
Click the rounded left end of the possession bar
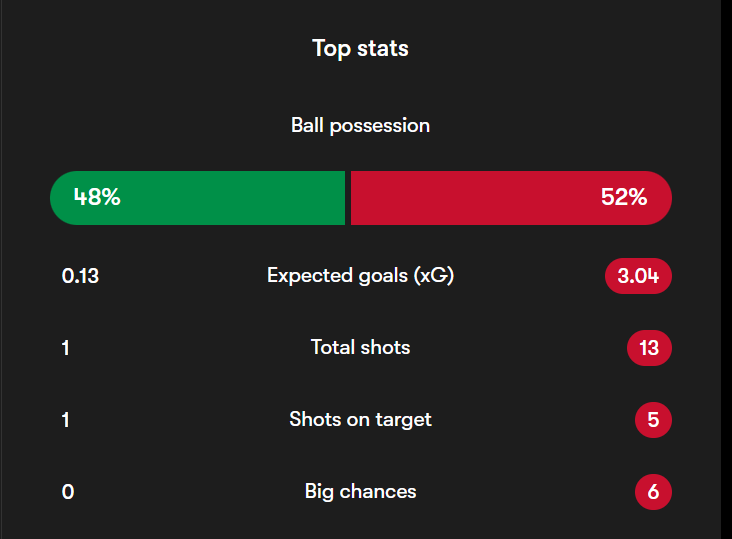coord(60,197)
